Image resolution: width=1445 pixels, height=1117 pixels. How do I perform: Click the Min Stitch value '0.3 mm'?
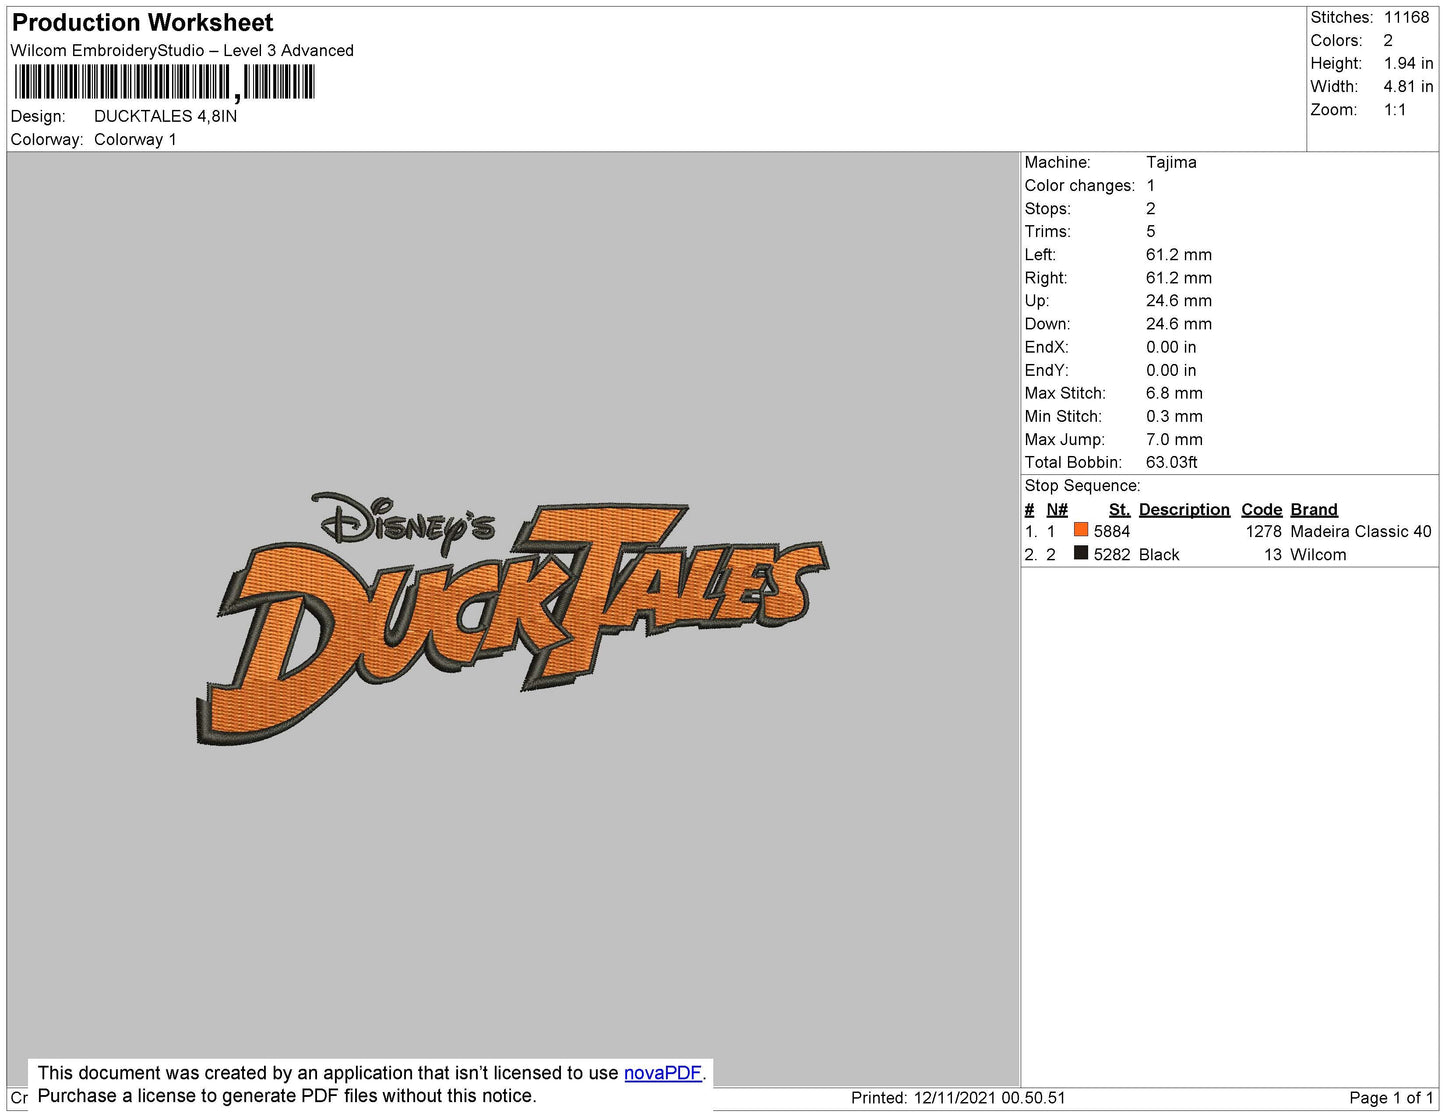[x=1174, y=416]
